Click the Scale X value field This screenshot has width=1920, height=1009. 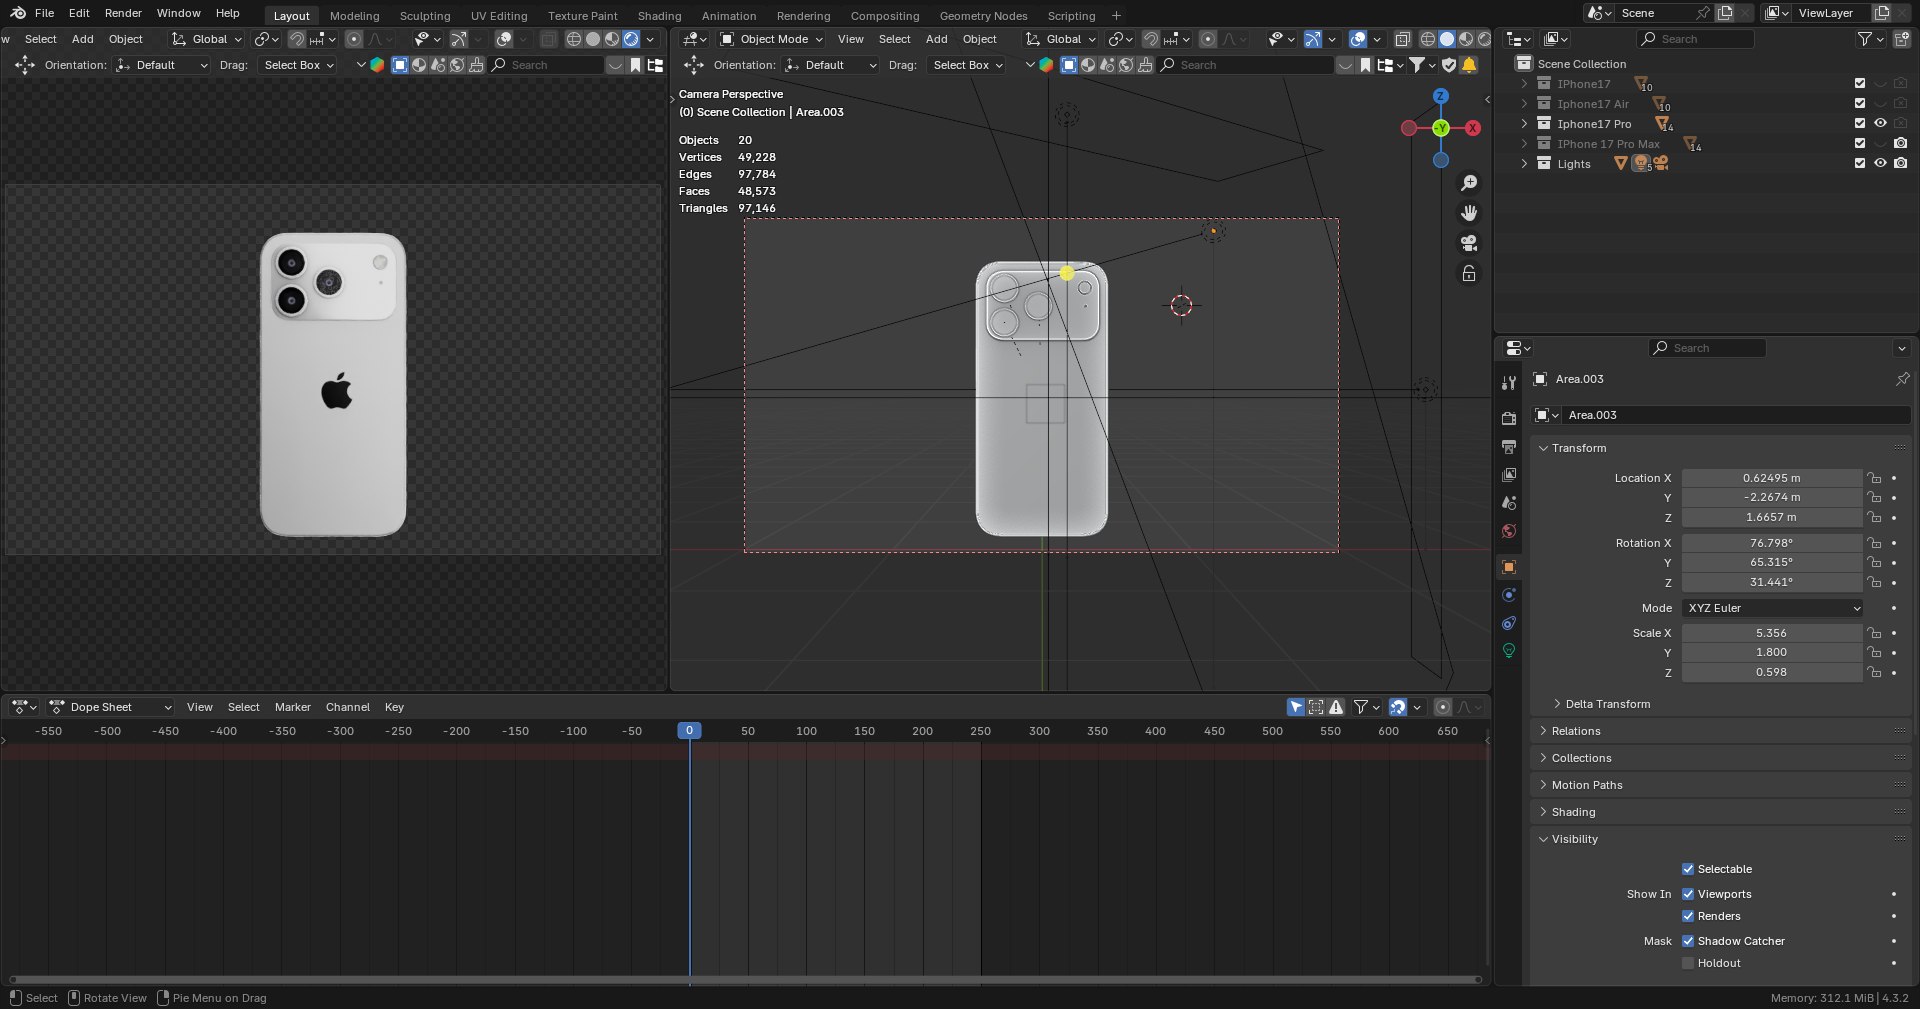point(1771,633)
